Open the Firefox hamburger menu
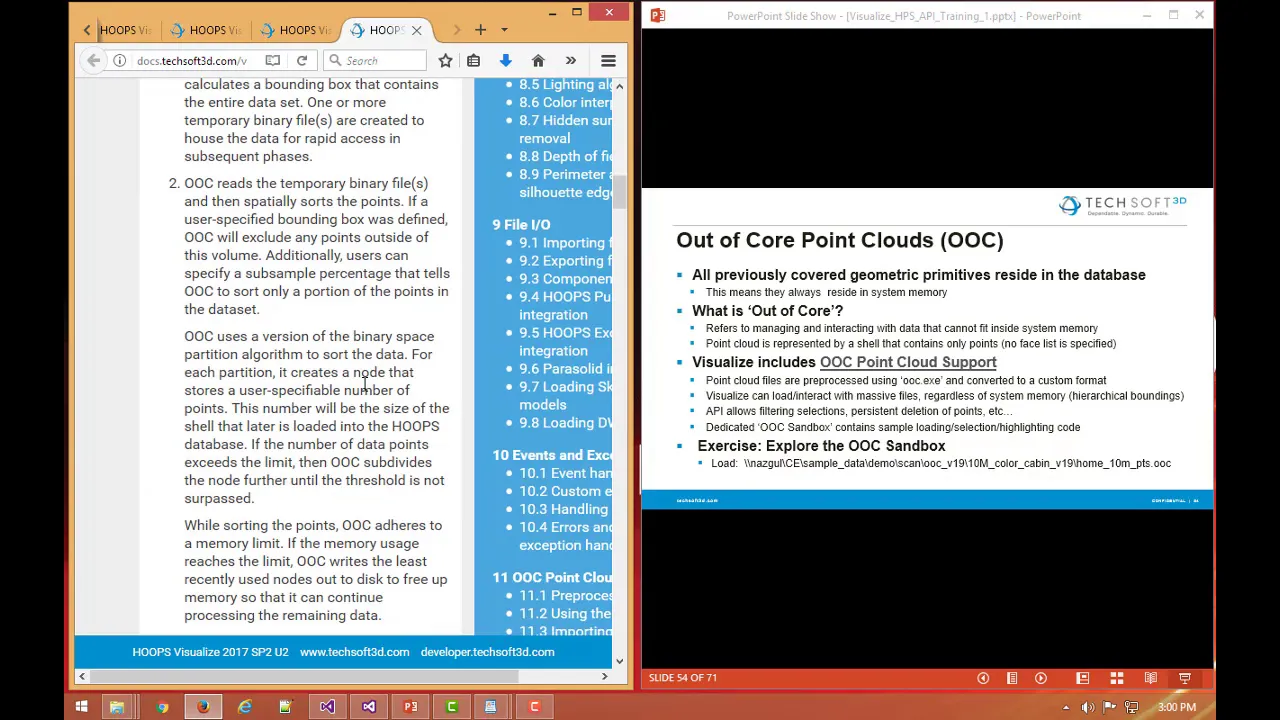 608,61
